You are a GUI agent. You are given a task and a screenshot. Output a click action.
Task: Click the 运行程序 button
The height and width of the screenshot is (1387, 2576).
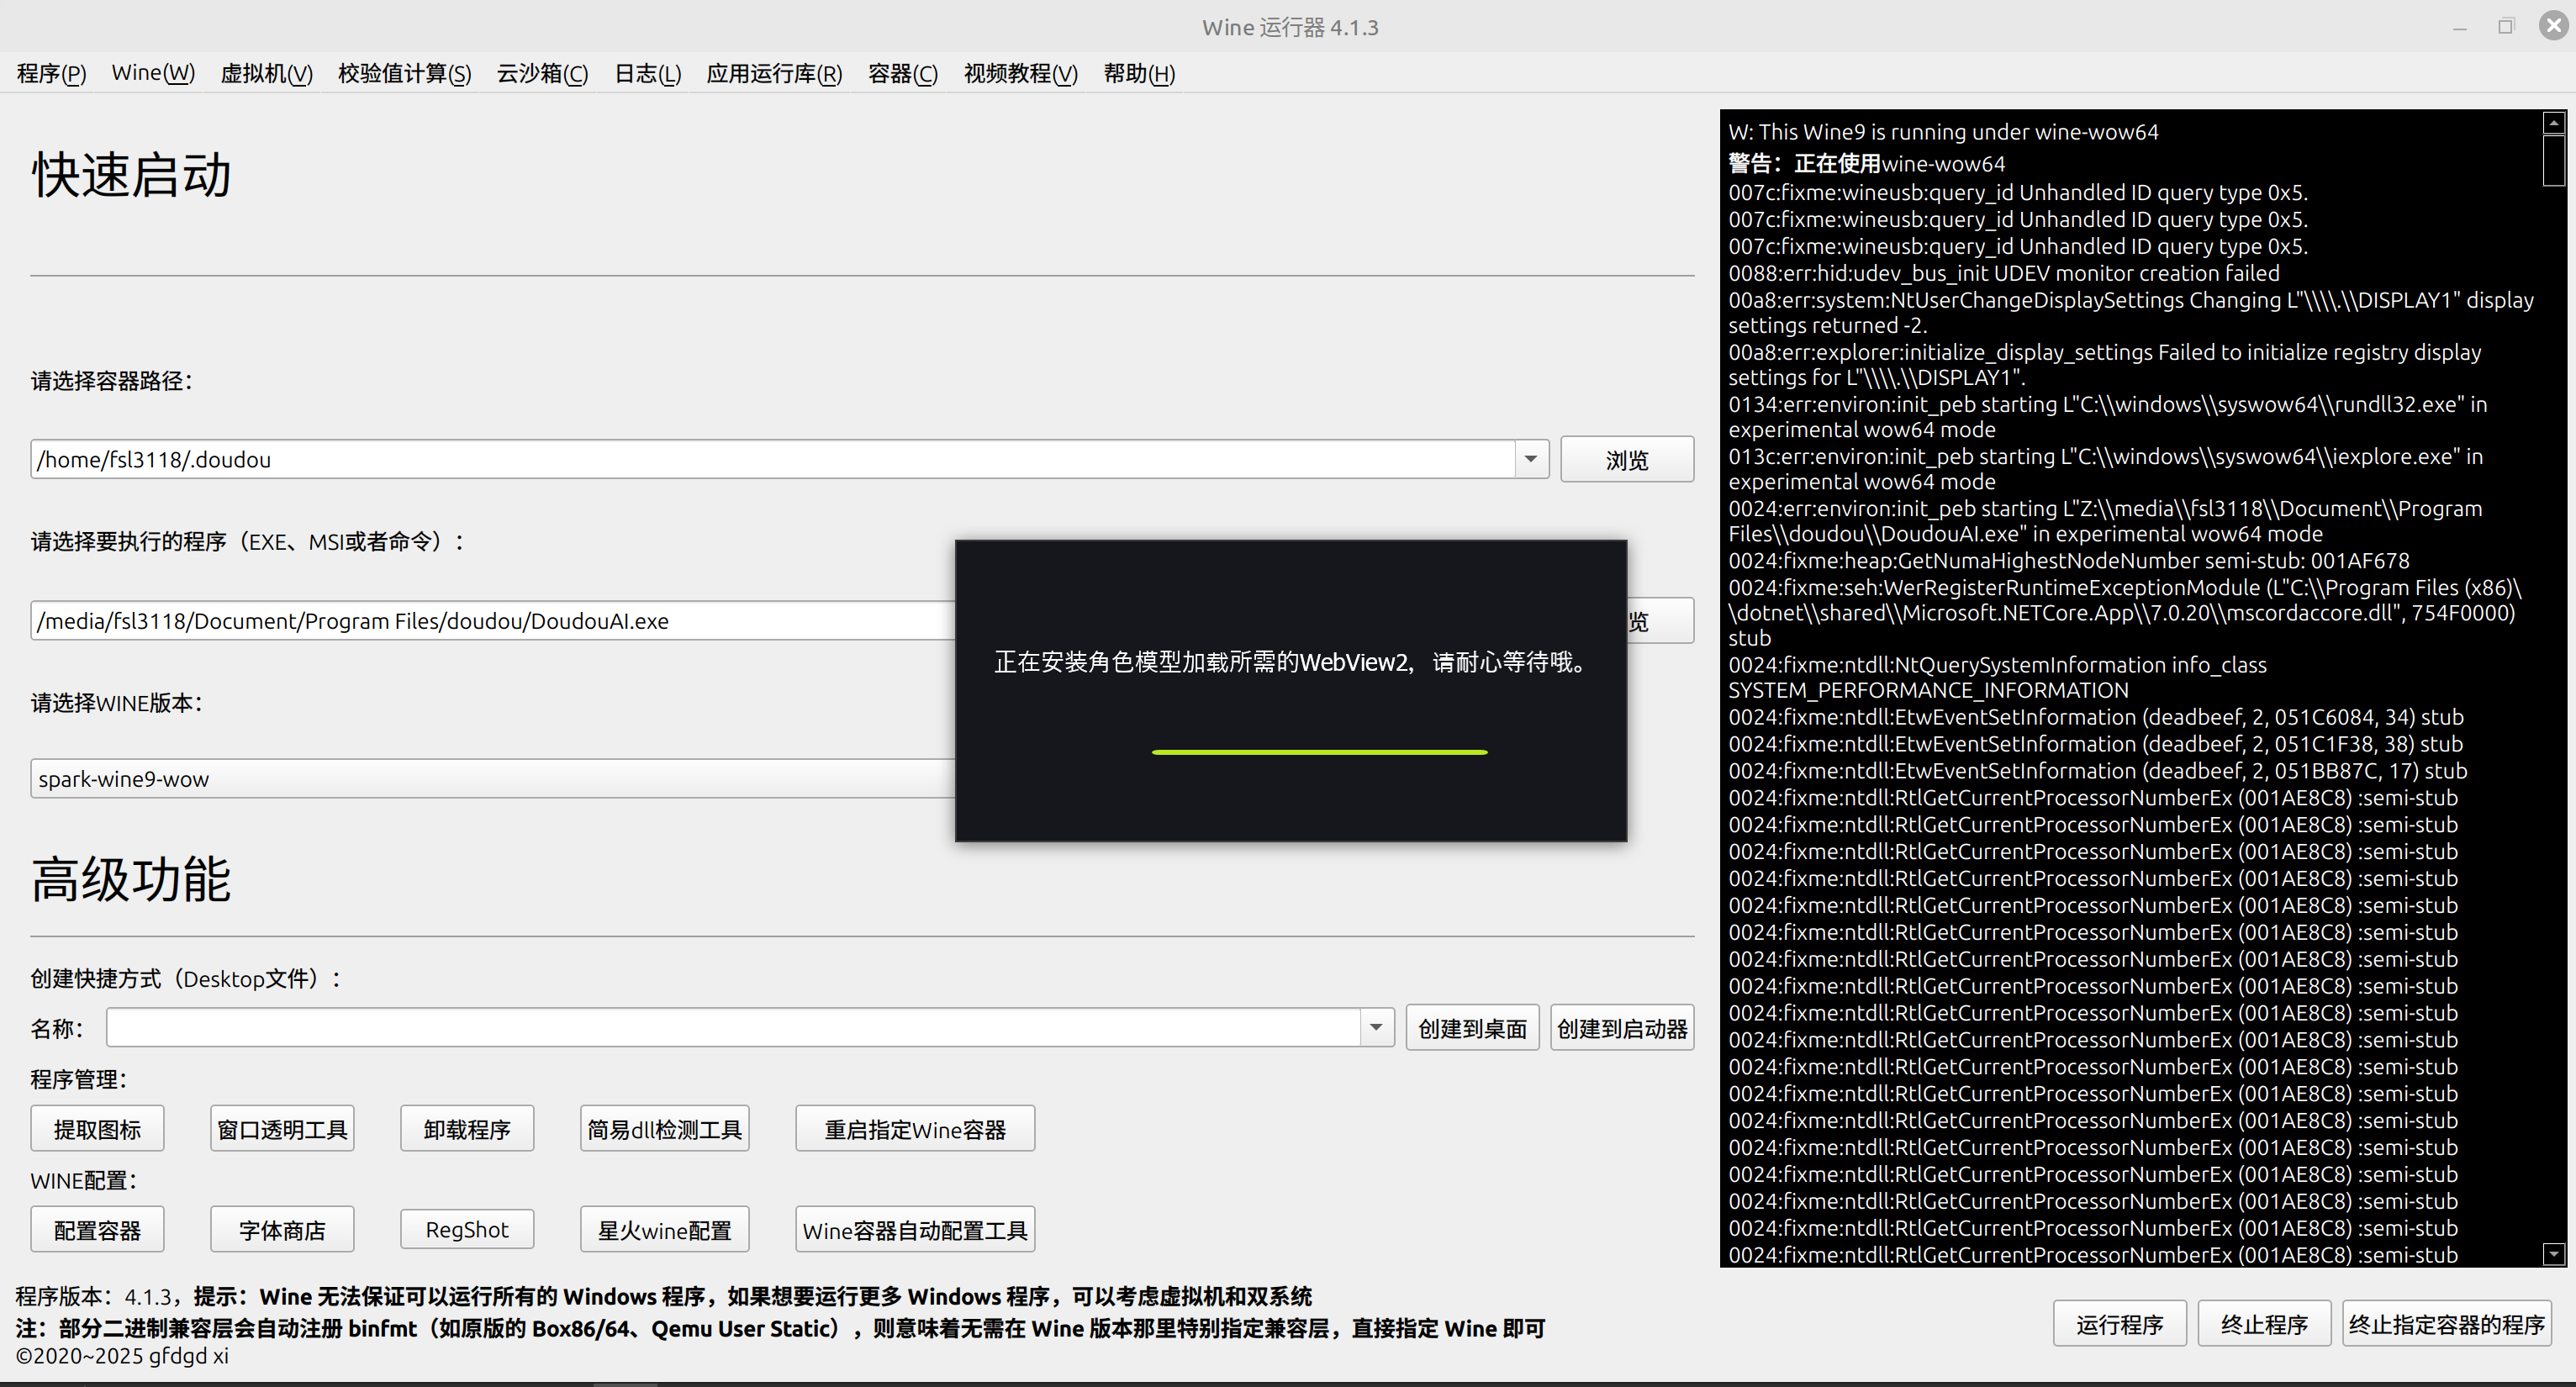click(x=2119, y=1324)
